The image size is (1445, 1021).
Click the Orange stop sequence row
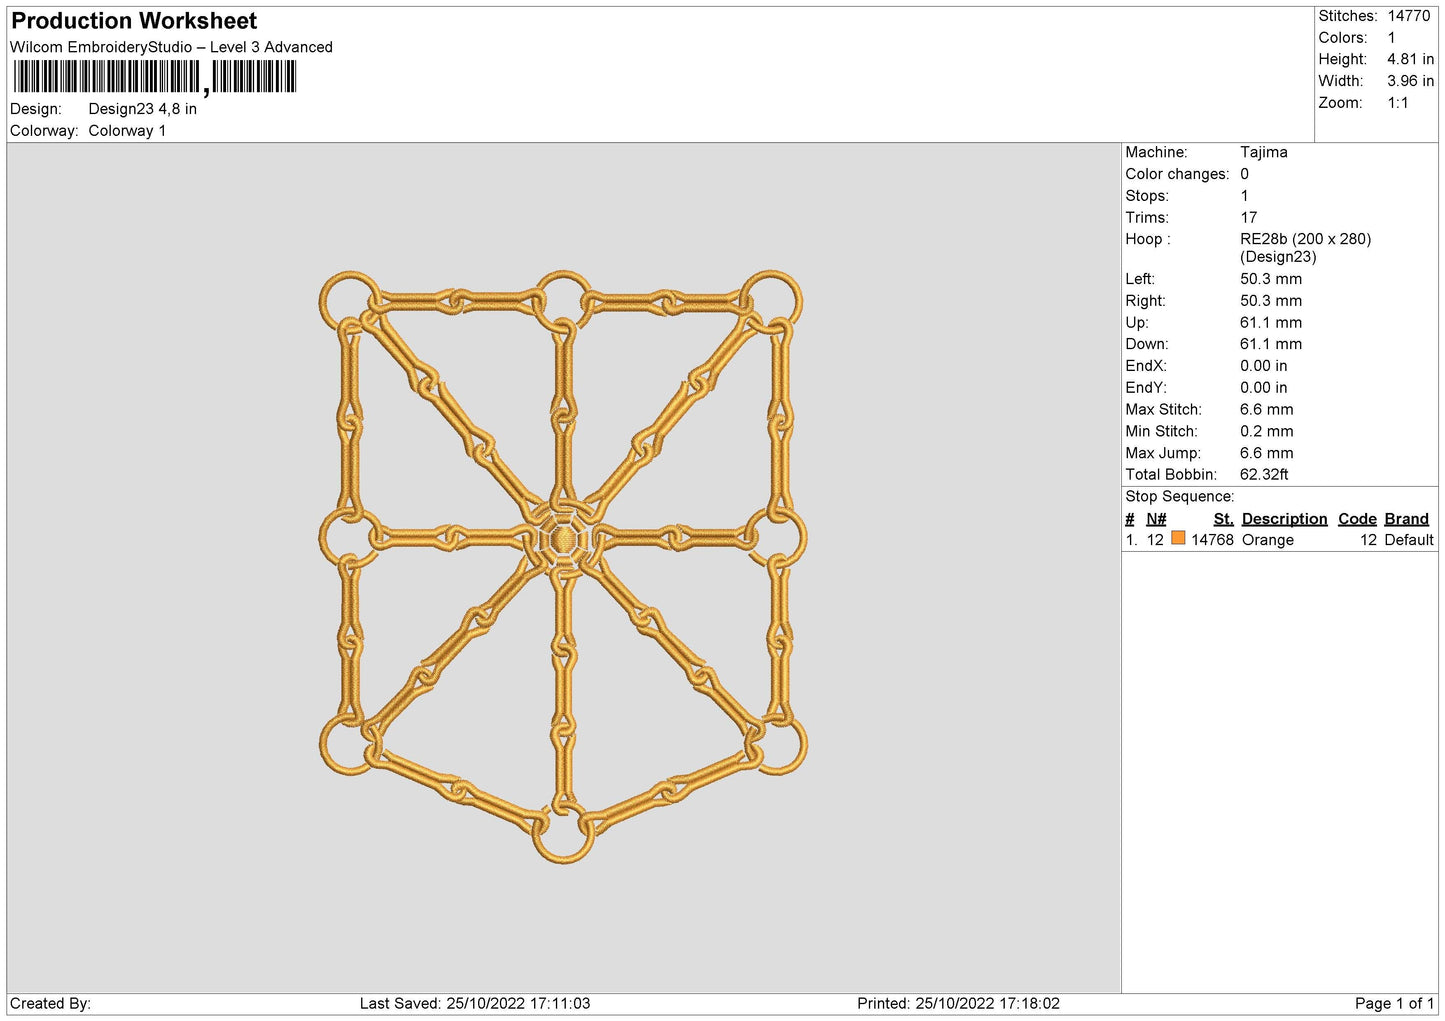(x=1279, y=540)
